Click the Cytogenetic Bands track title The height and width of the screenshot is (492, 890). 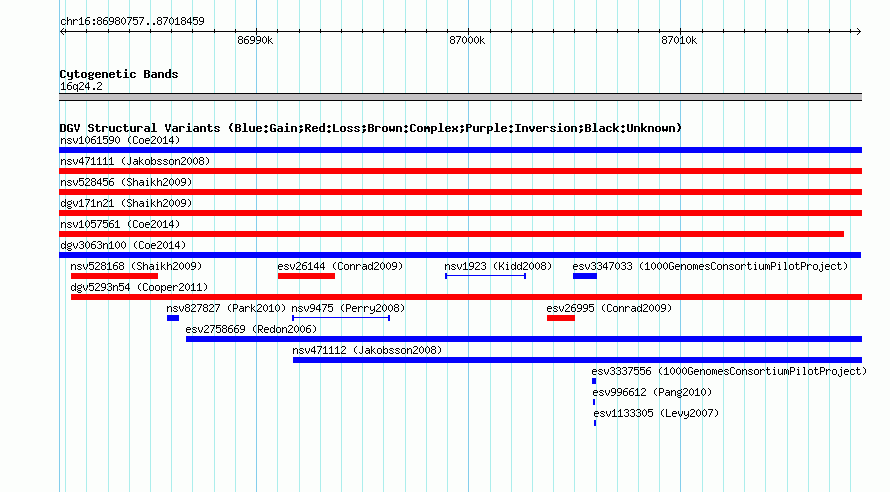pos(119,74)
